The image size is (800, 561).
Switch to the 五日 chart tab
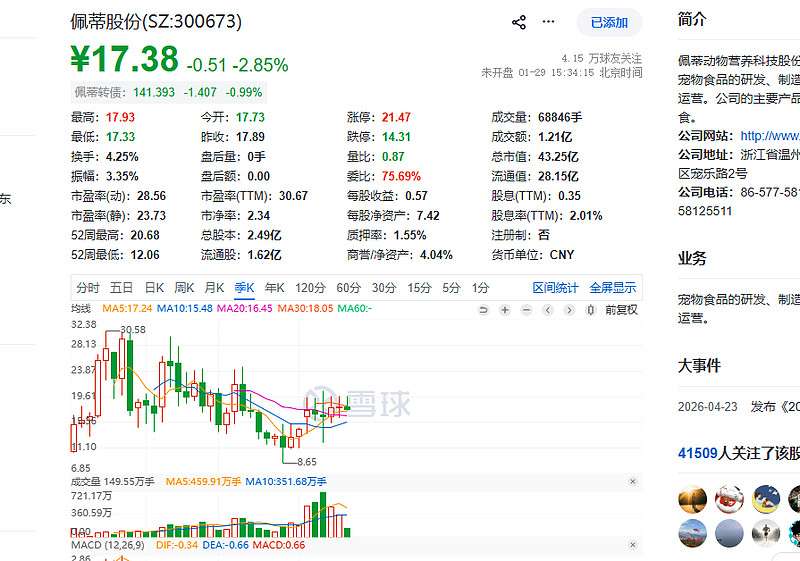[121, 288]
